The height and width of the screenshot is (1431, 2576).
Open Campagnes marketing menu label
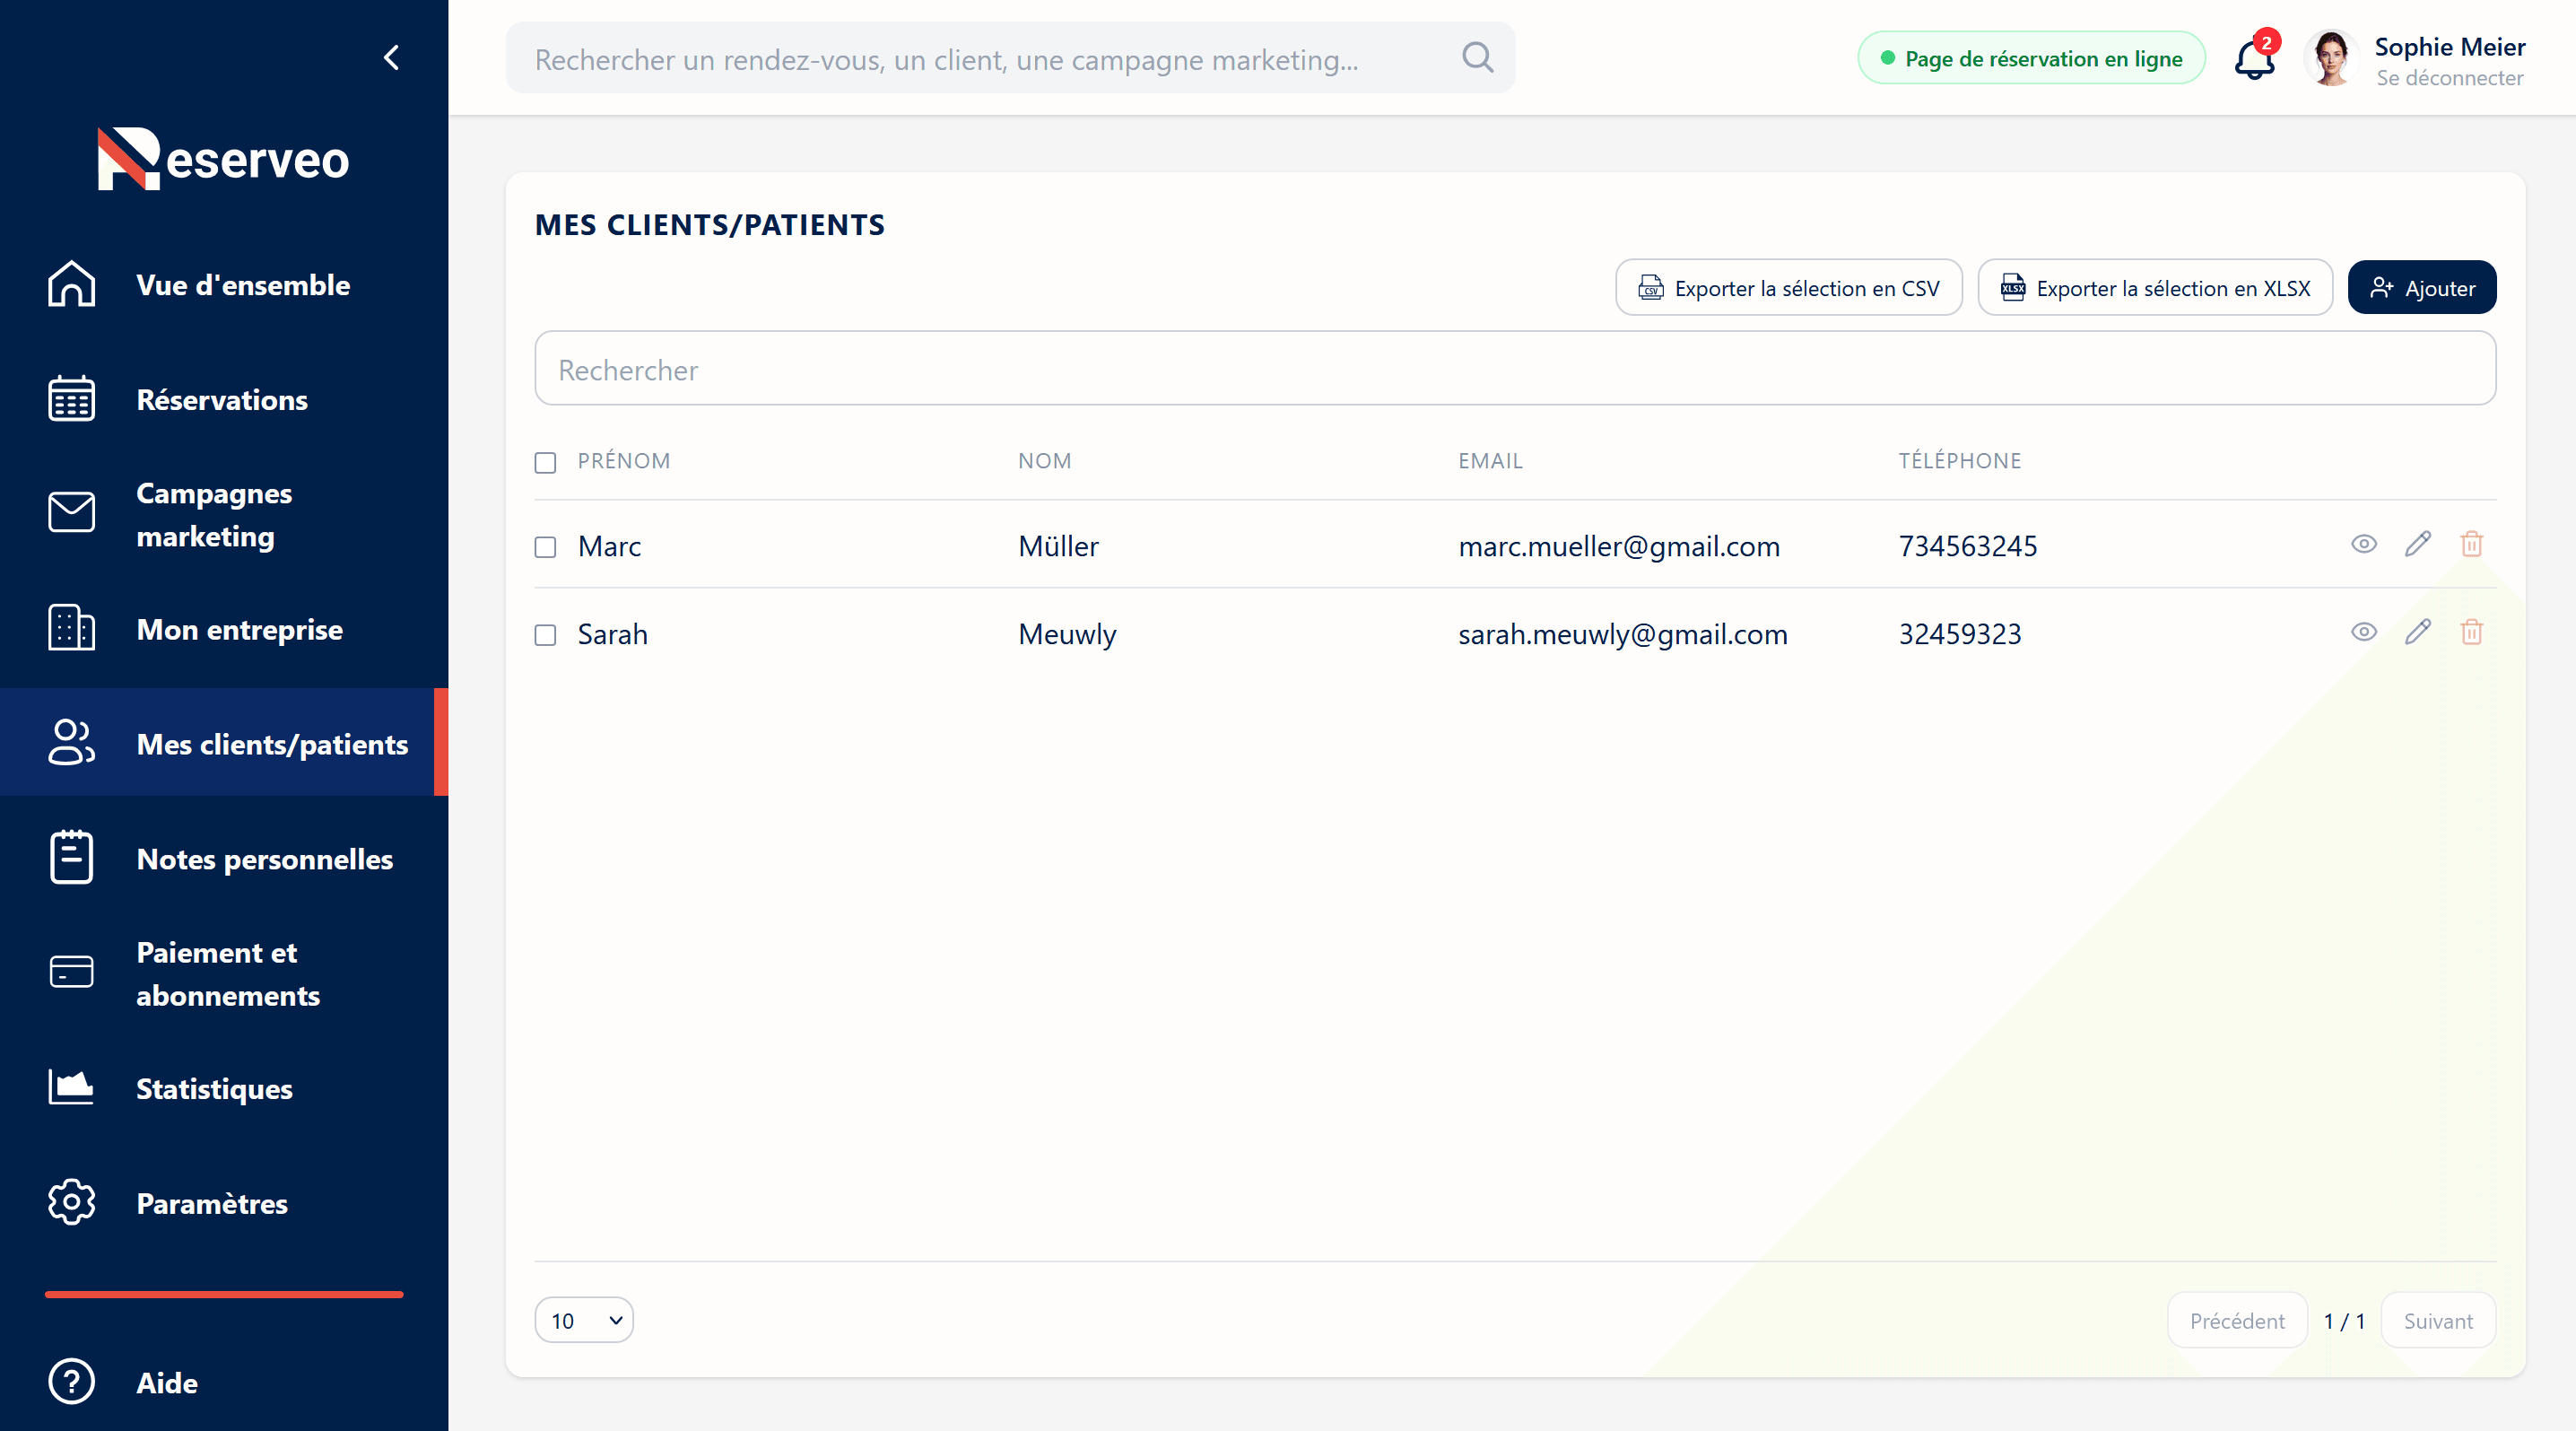[214, 514]
